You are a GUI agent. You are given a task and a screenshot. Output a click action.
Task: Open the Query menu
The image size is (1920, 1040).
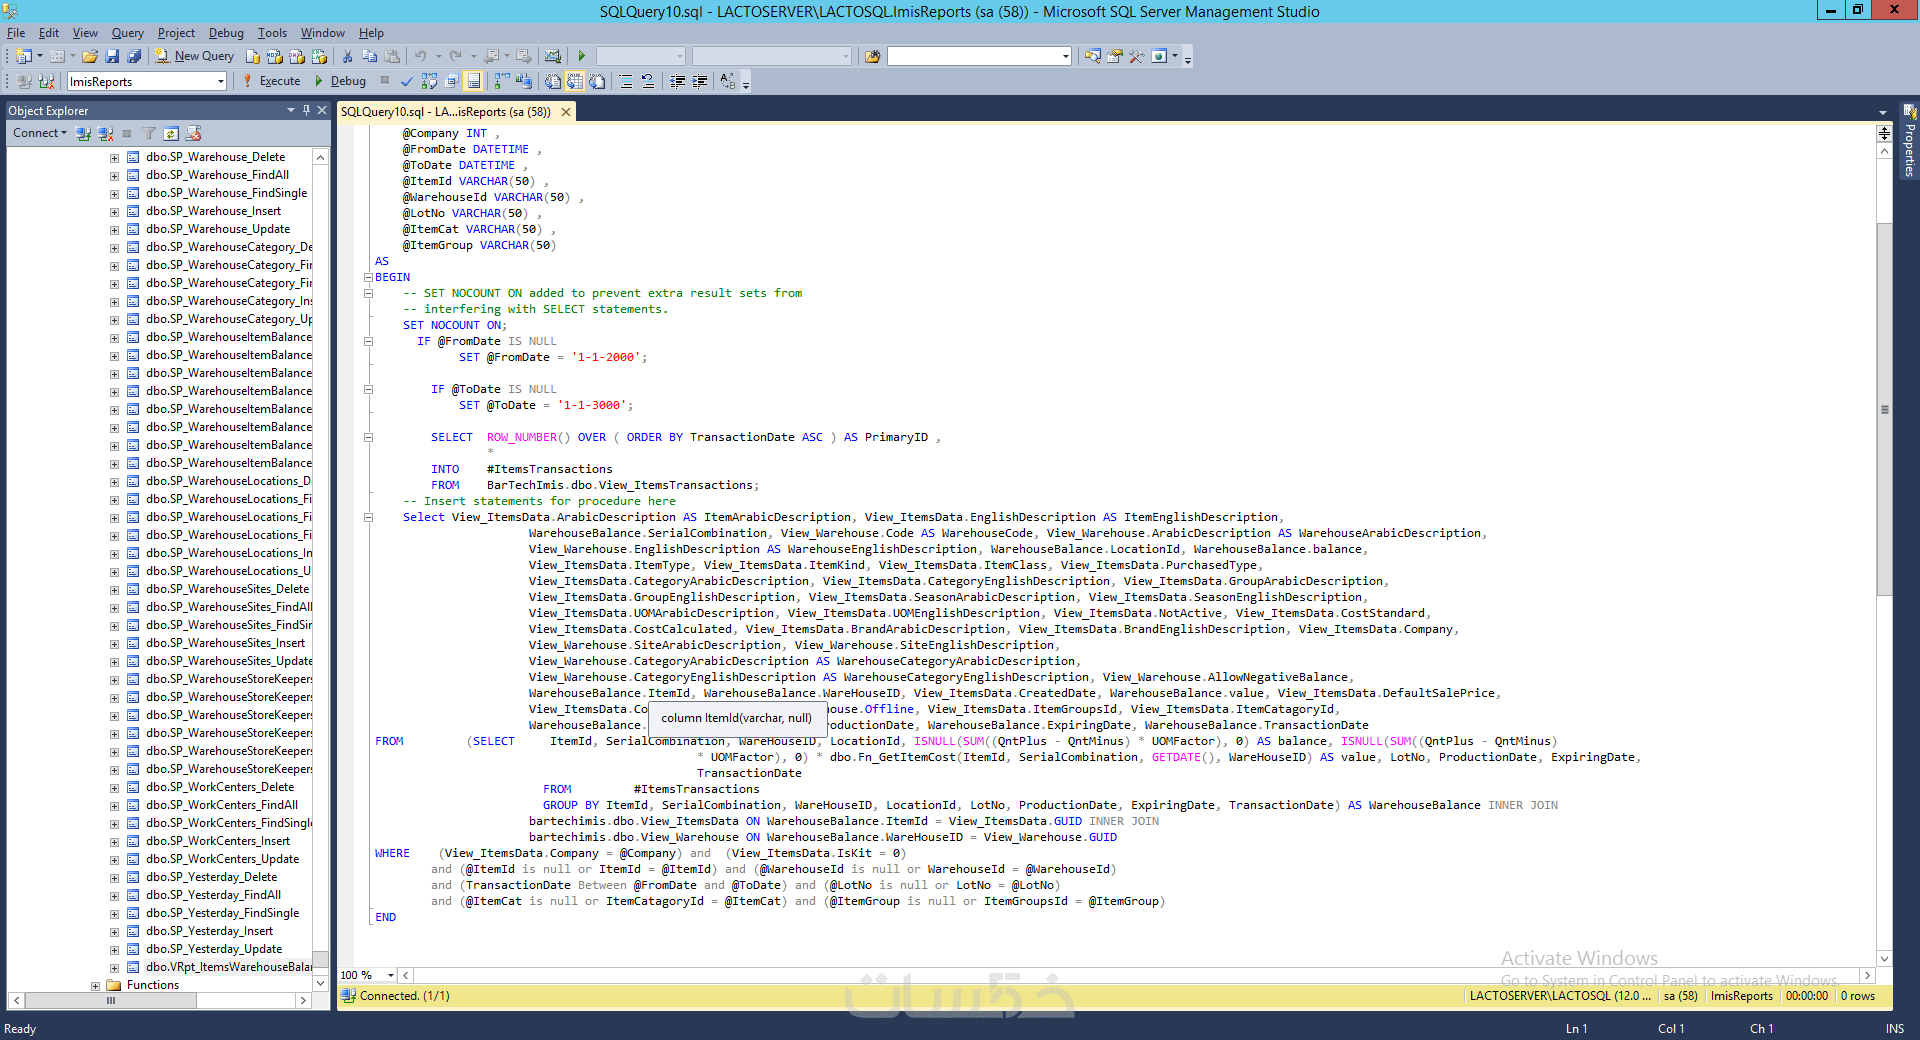[x=127, y=33]
